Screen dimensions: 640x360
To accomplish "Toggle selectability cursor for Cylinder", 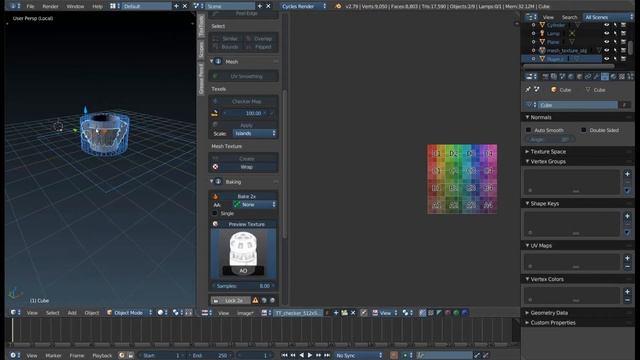I will (x=615, y=25).
